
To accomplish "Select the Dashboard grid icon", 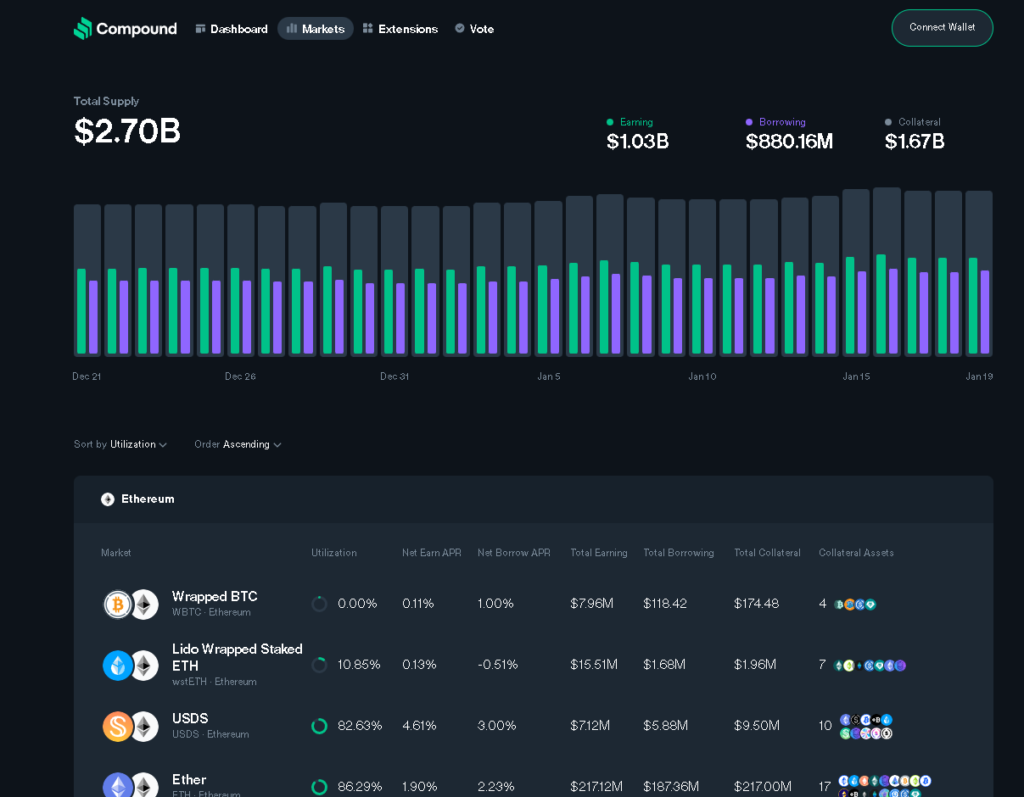I will 199,29.
